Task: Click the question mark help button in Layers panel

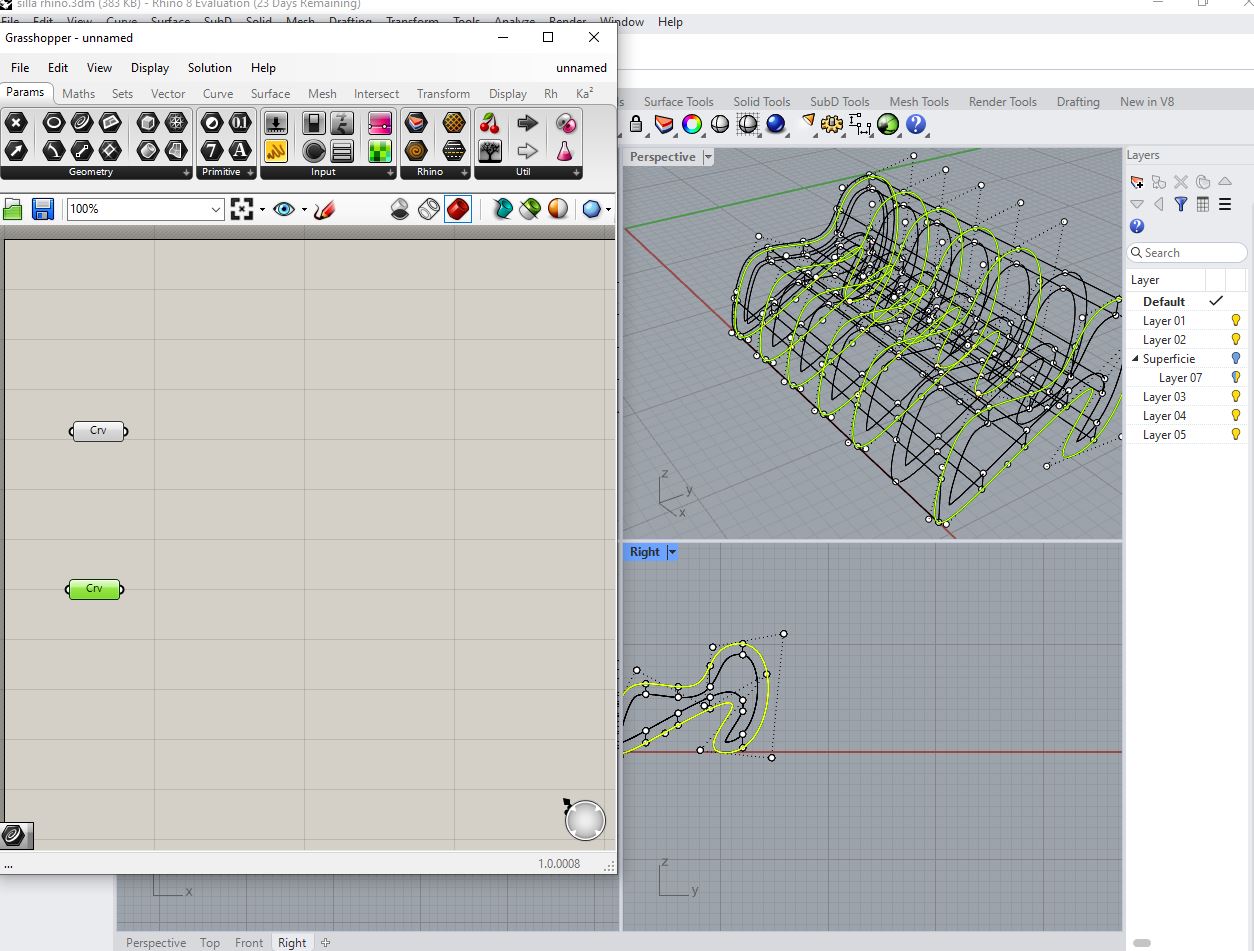Action: click(x=1137, y=226)
